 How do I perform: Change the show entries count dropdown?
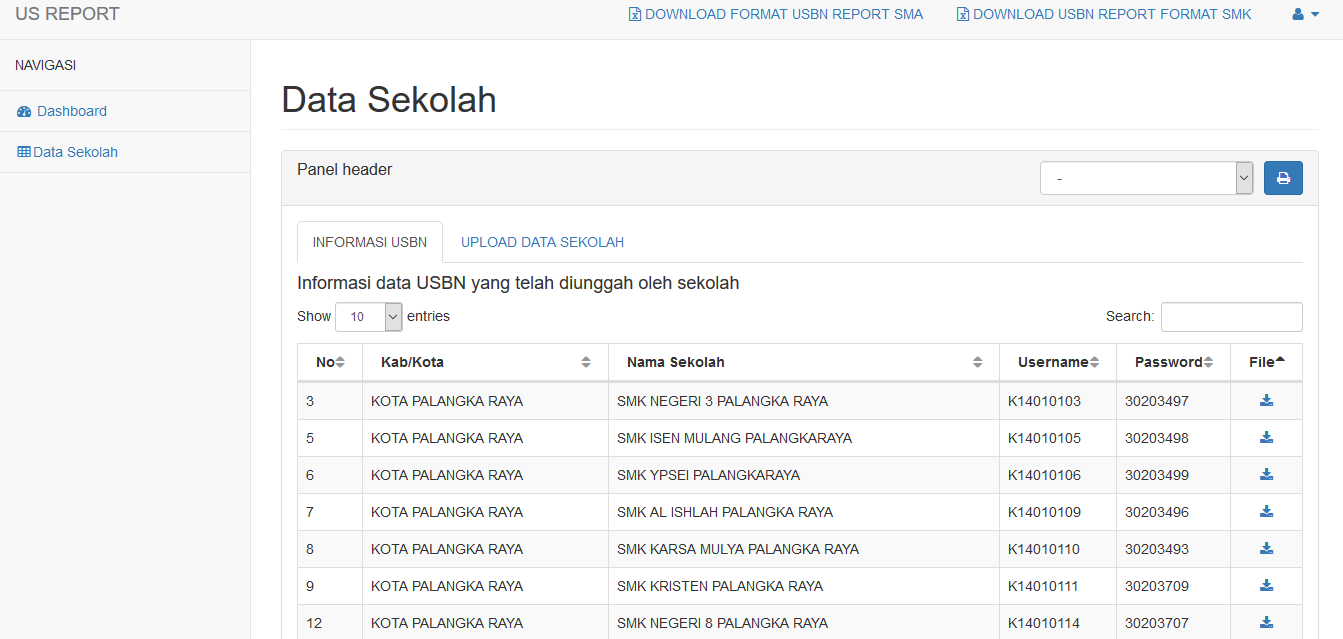tap(368, 317)
